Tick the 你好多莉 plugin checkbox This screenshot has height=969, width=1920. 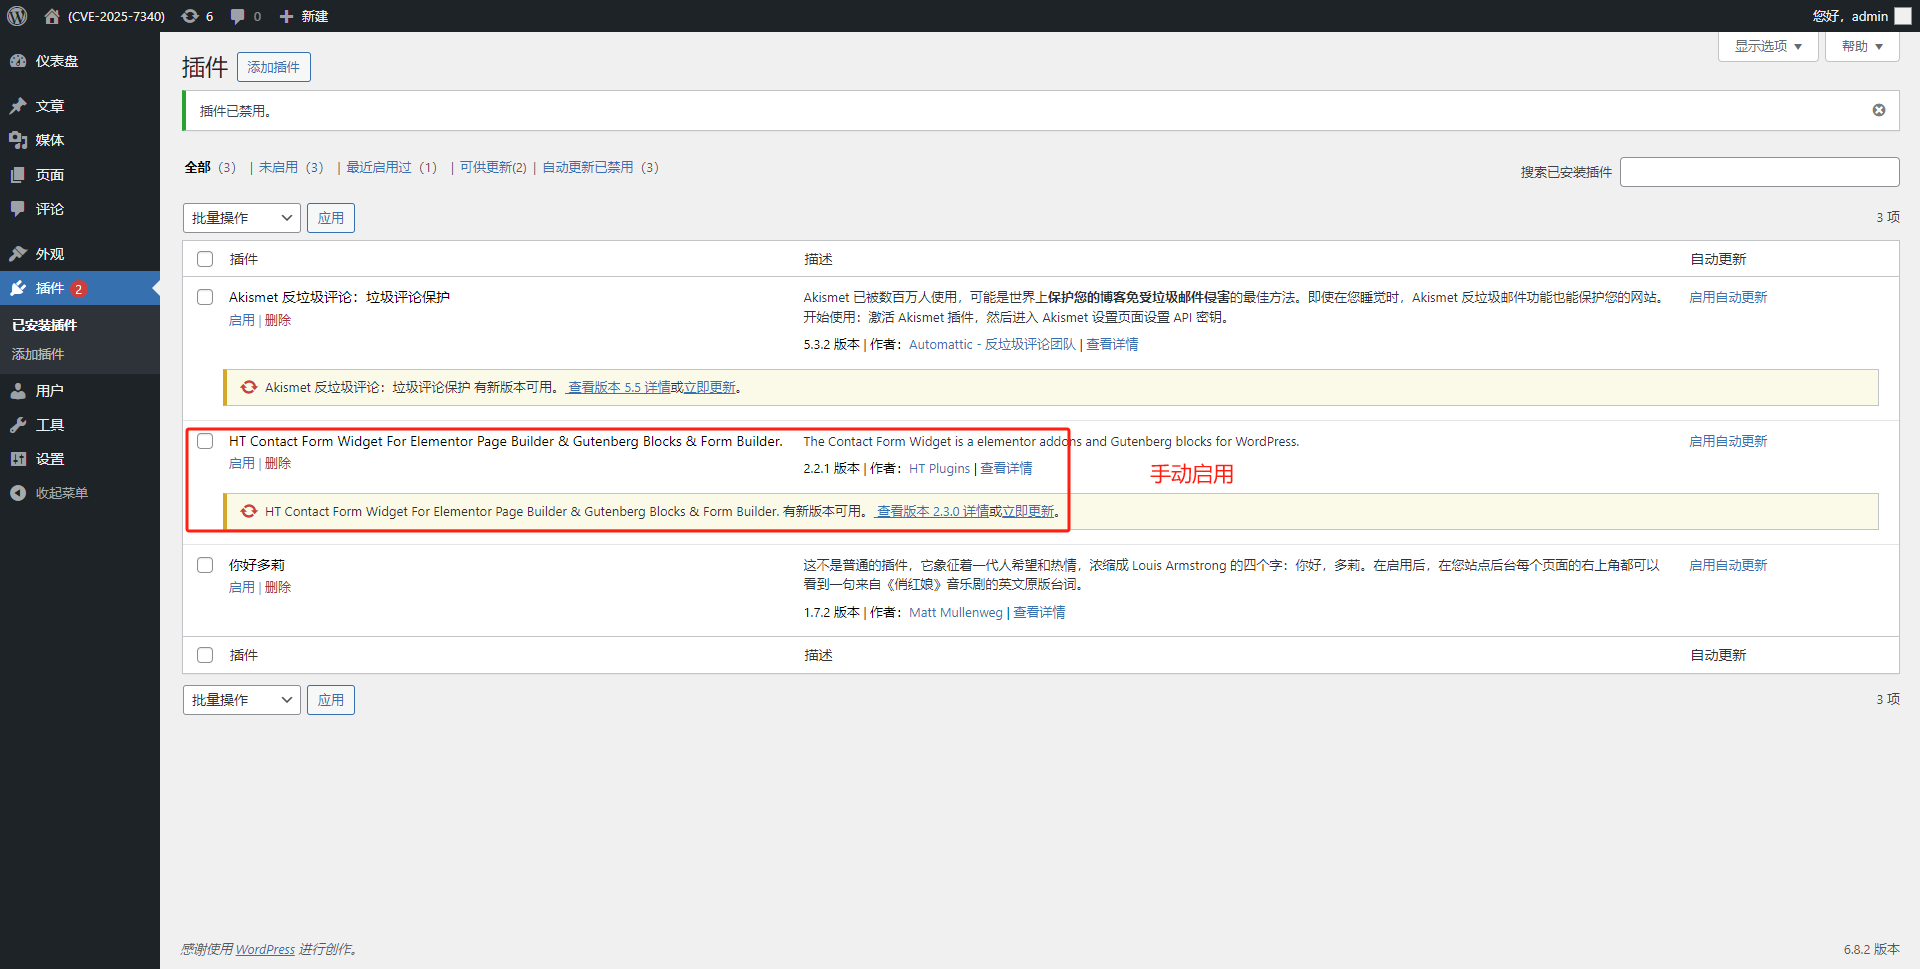tap(205, 564)
